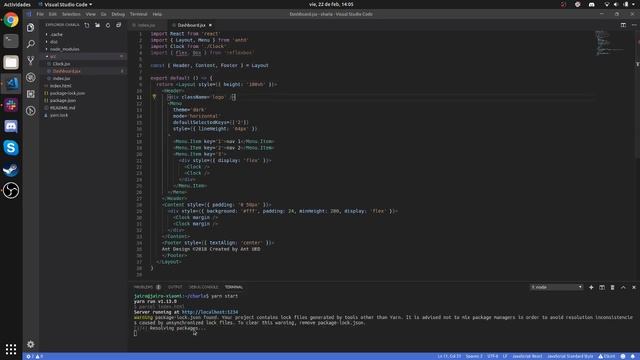Viewport: 640px width, 360px height.
Task: Kill the terminal with trash icon
Action: [x=612, y=287]
